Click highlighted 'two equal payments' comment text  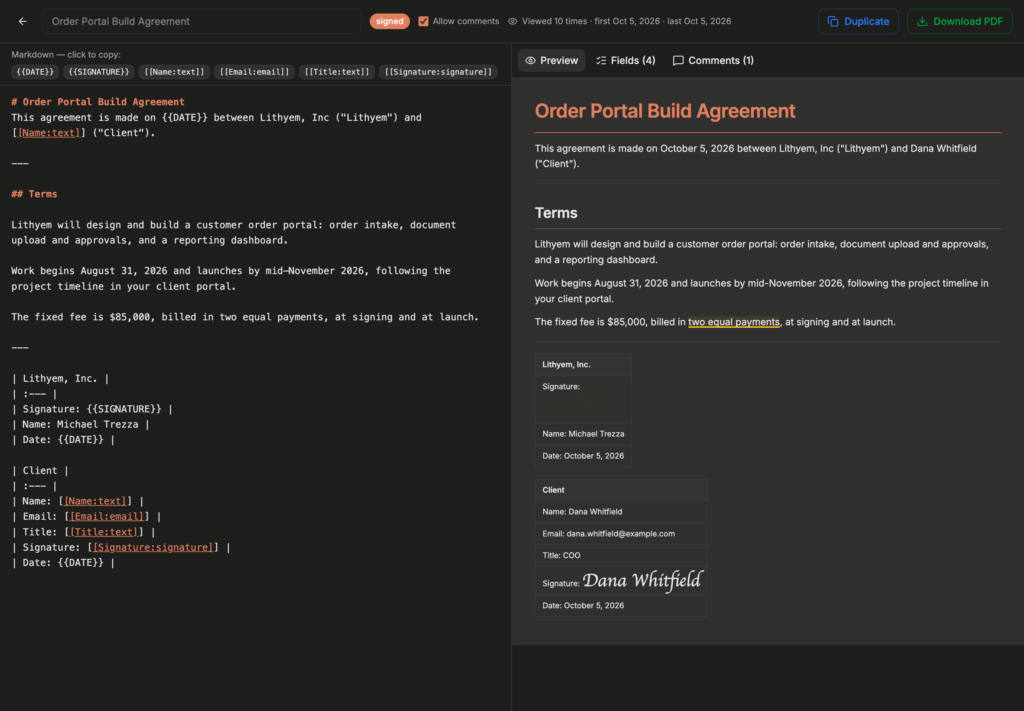tap(733, 322)
